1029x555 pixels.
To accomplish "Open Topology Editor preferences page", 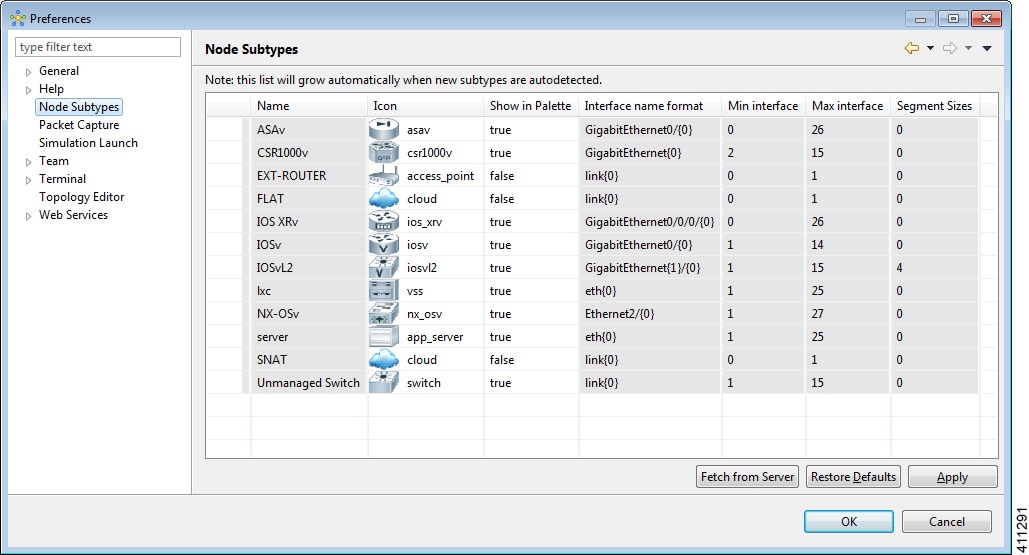I will click(81, 197).
